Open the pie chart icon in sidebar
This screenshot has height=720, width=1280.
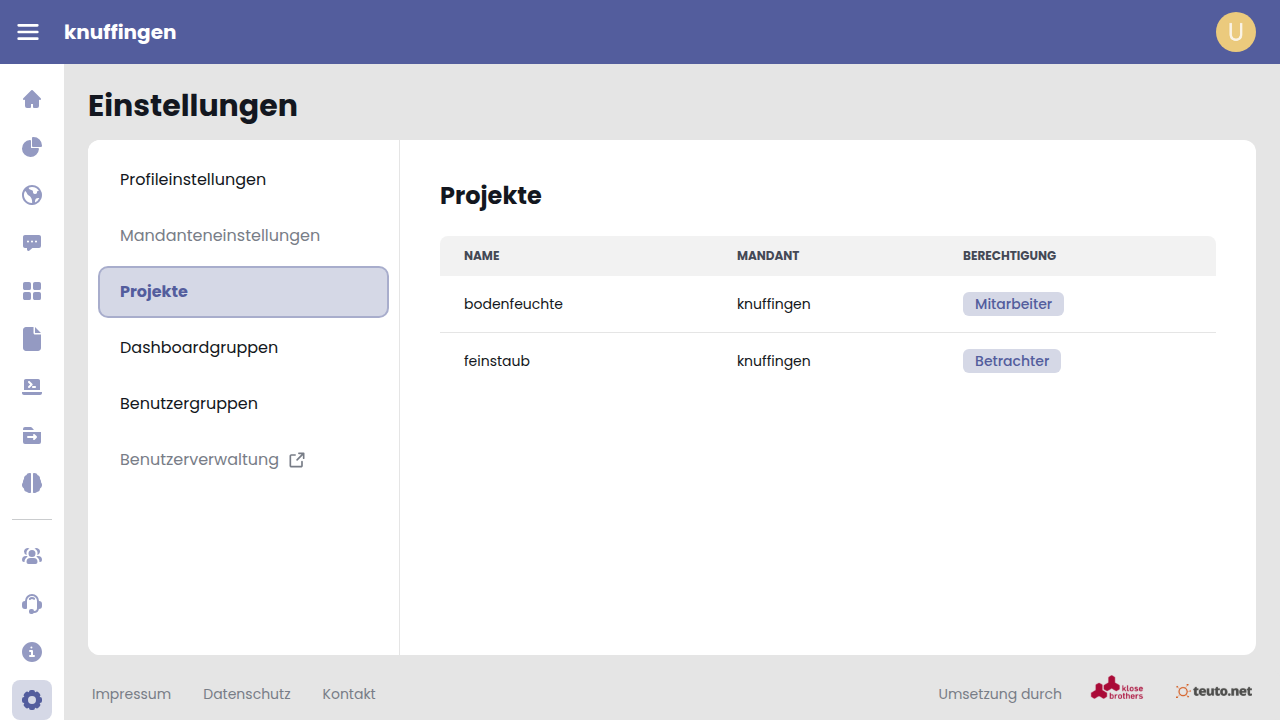pos(32,147)
